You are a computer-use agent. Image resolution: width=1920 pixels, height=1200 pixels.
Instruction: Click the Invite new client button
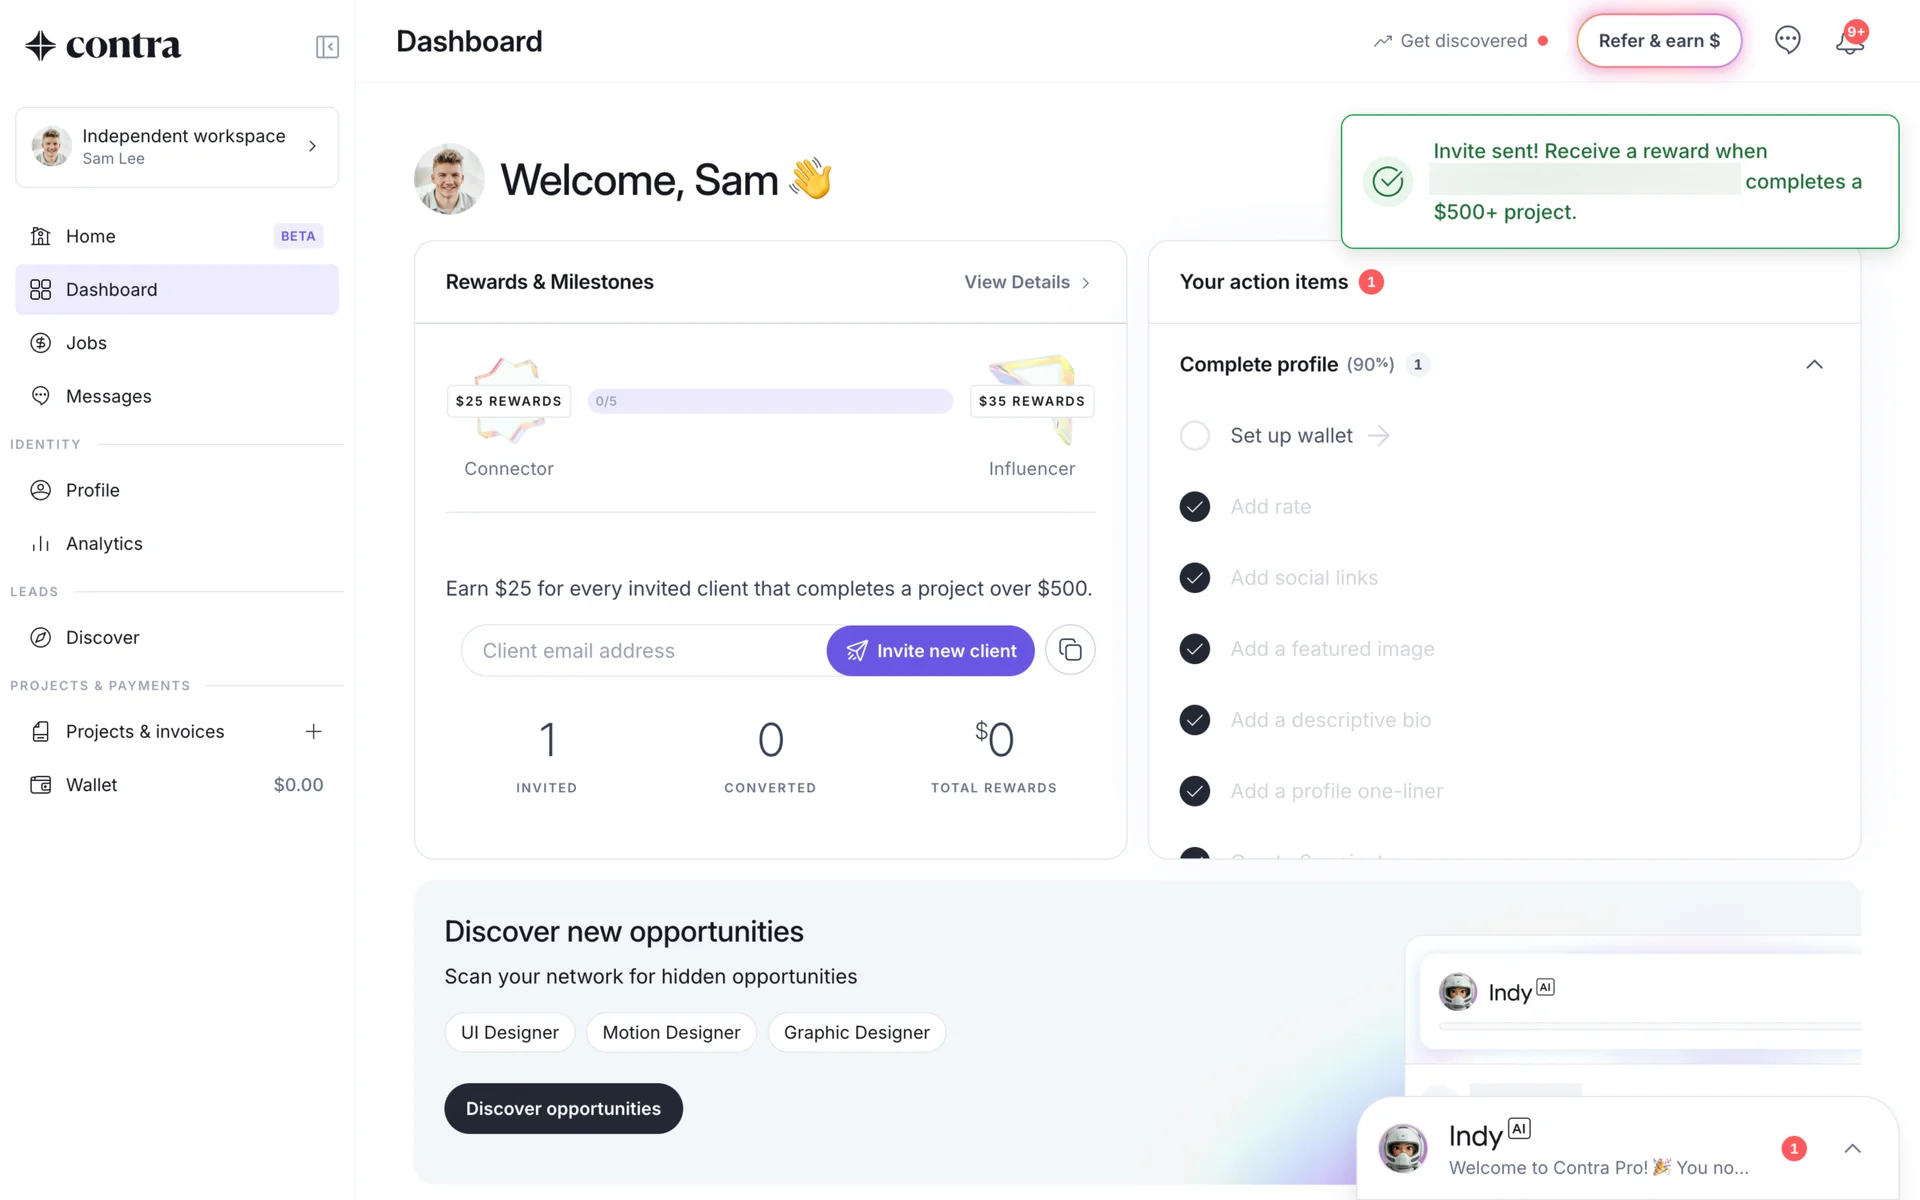click(930, 650)
